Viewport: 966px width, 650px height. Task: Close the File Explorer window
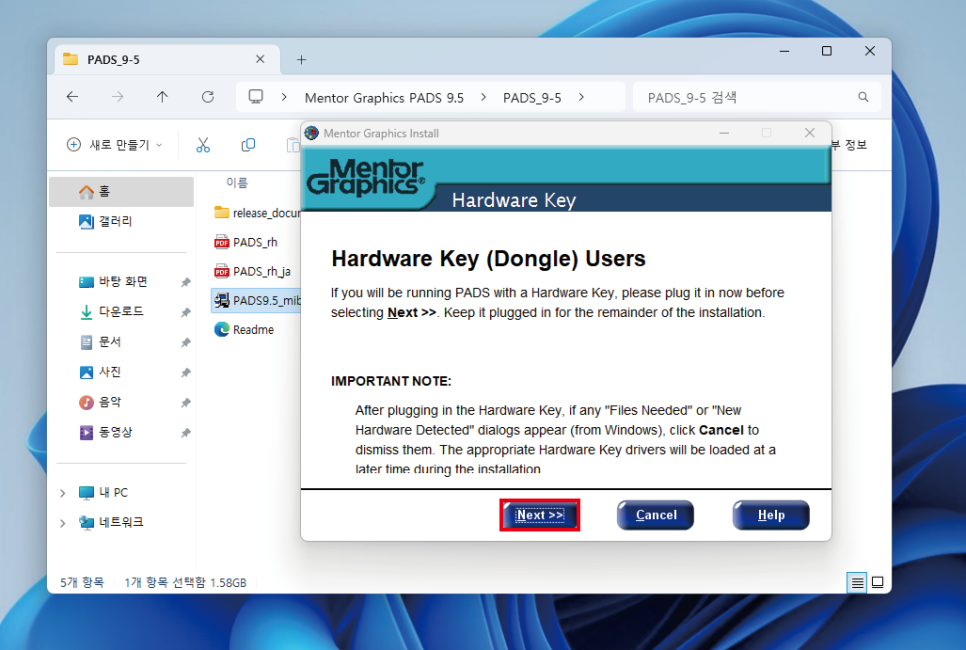[x=870, y=51]
